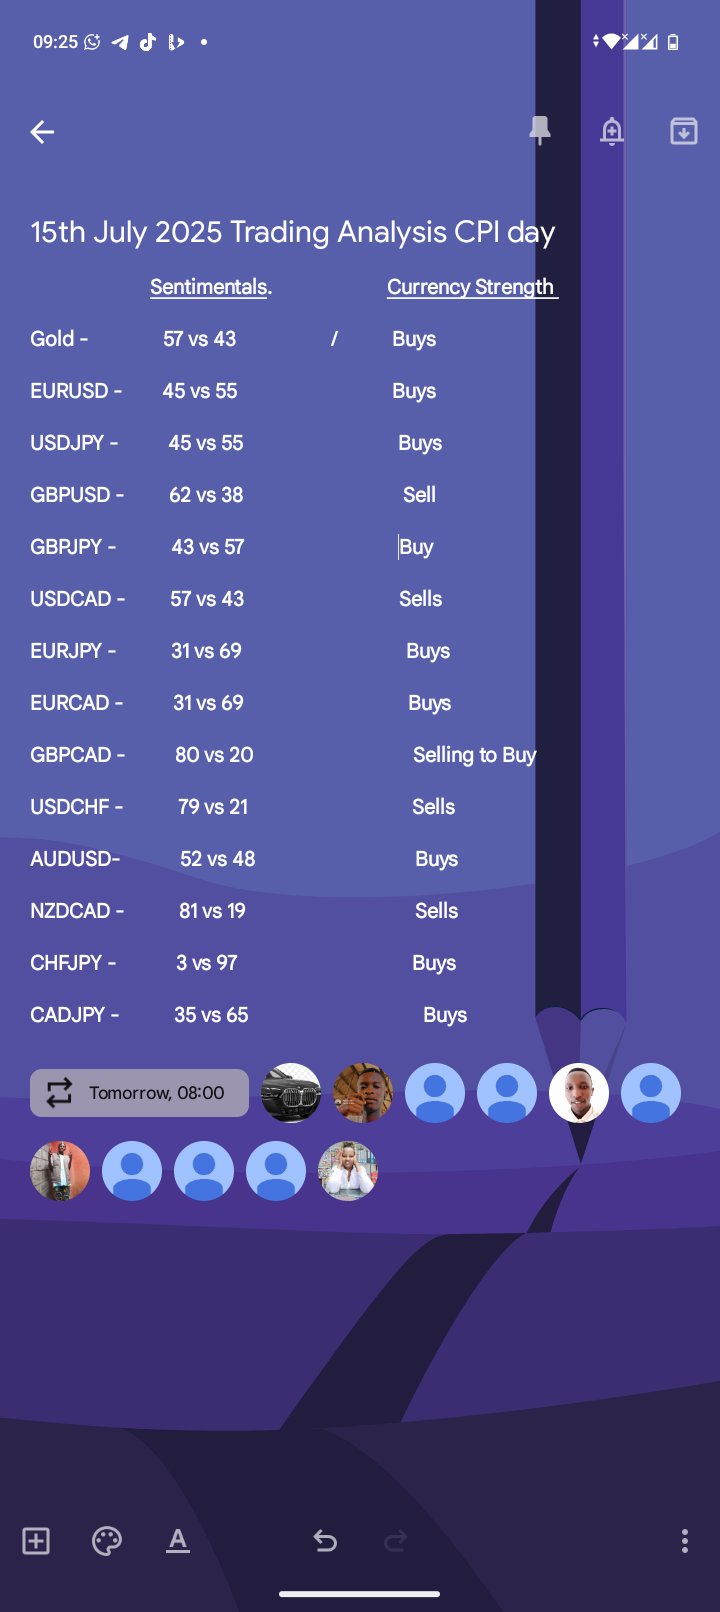The image size is (720, 1612).
Task: Open the Tomorrow, 08:00 reminder chip
Action: [x=139, y=1093]
